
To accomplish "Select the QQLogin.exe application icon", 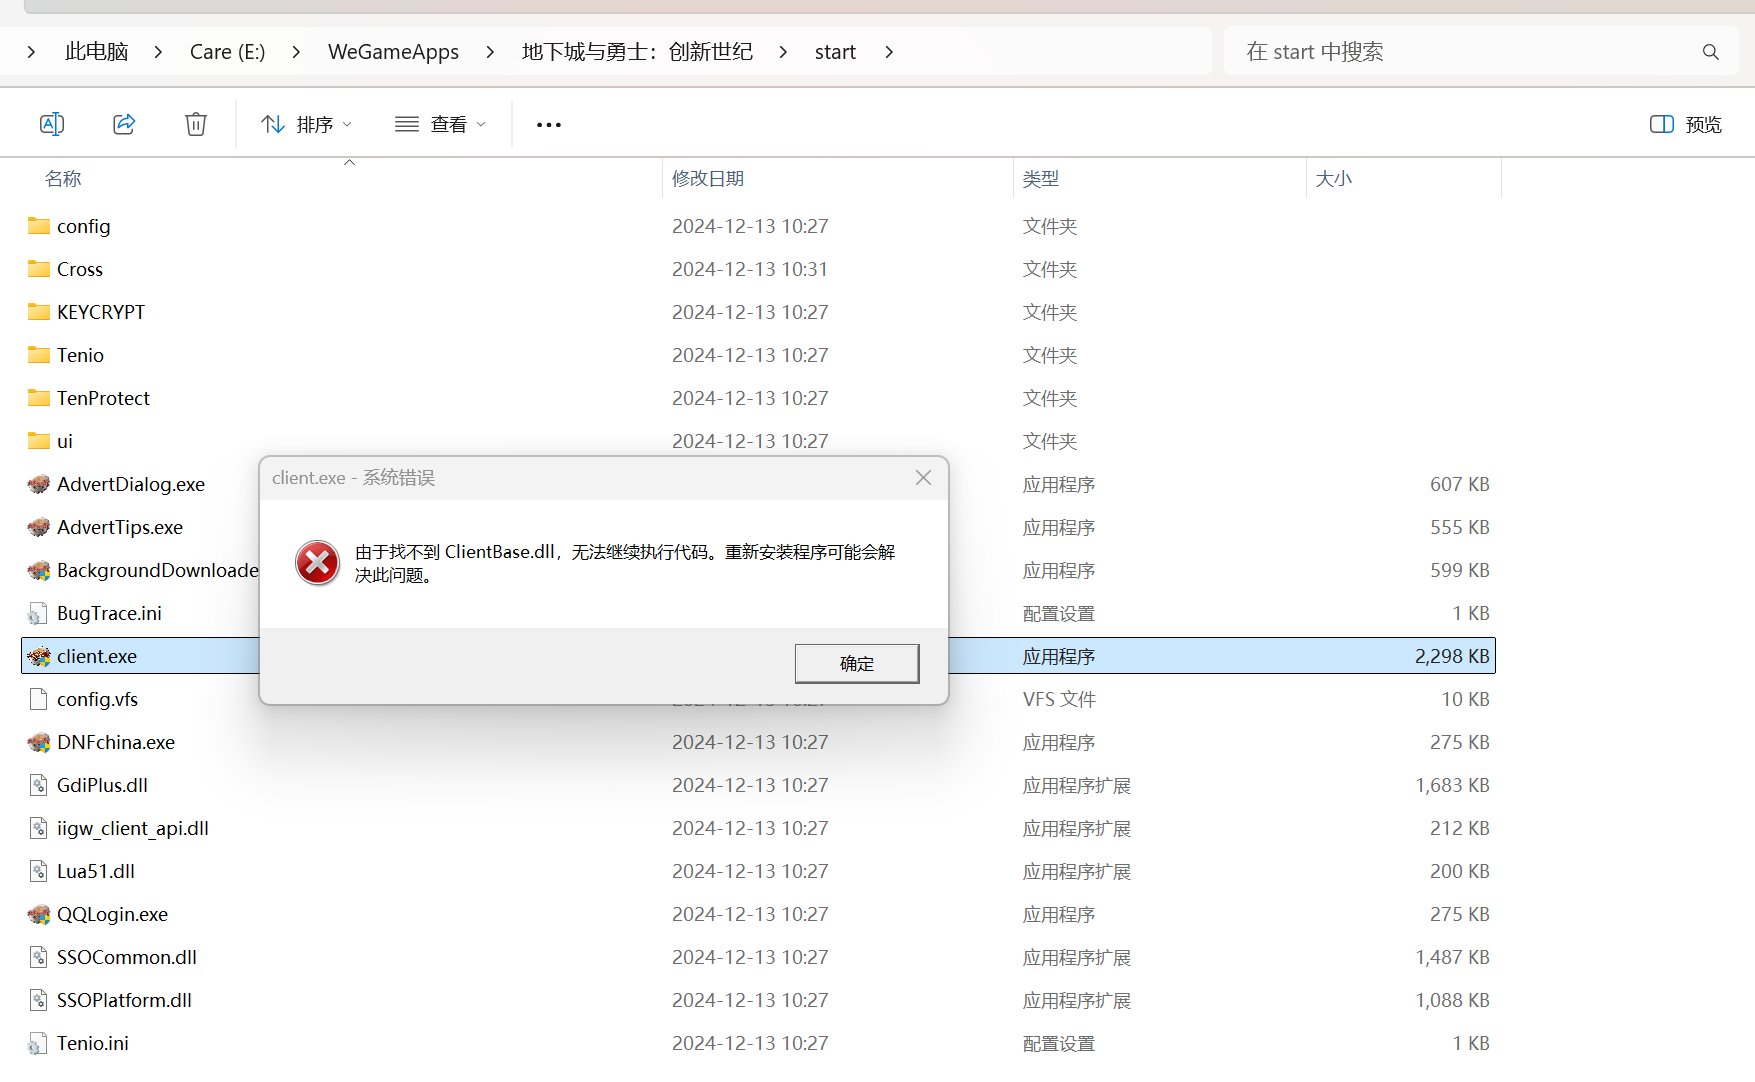I will [39, 915].
